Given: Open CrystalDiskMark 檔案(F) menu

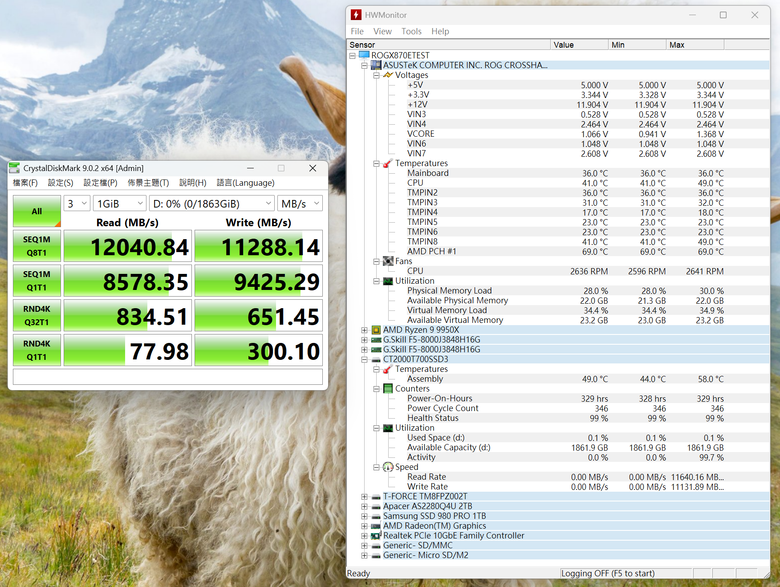Looking at the screenshot, I should tap(25, 183).
